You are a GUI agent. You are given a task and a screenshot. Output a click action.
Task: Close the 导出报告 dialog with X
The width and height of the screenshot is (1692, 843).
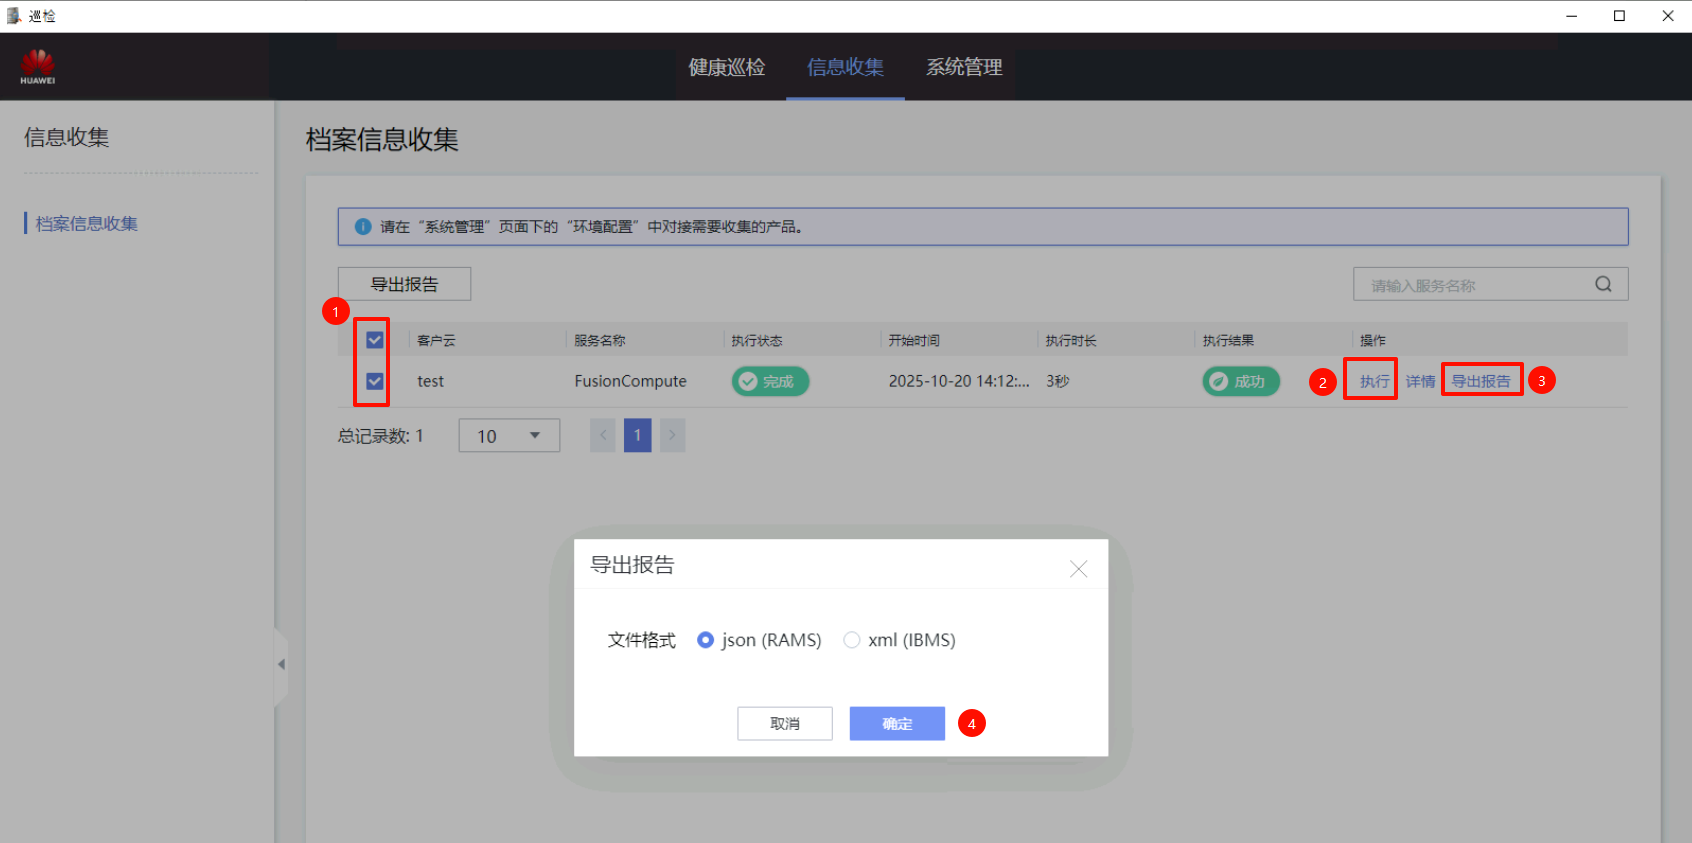tap(1078, 569)
